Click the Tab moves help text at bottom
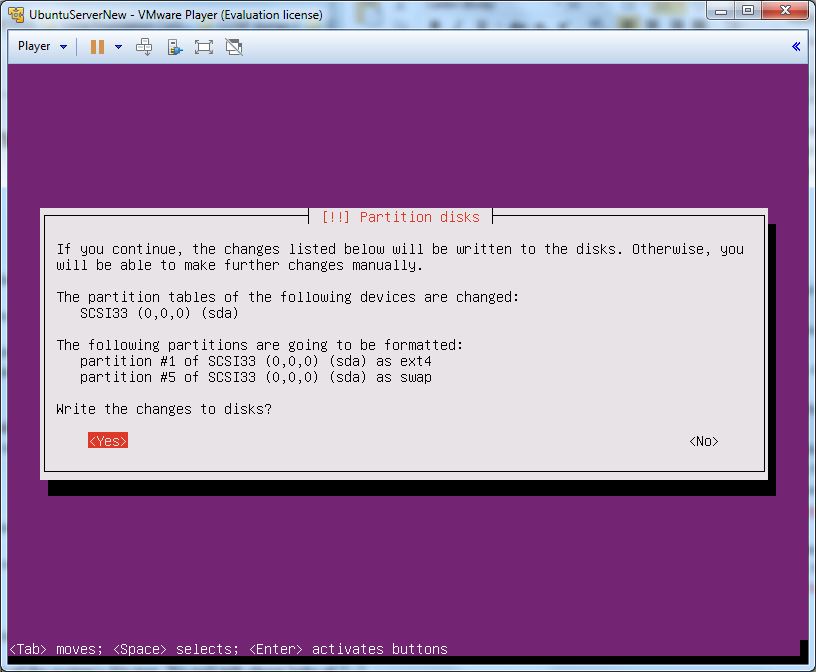 point(228,649)
